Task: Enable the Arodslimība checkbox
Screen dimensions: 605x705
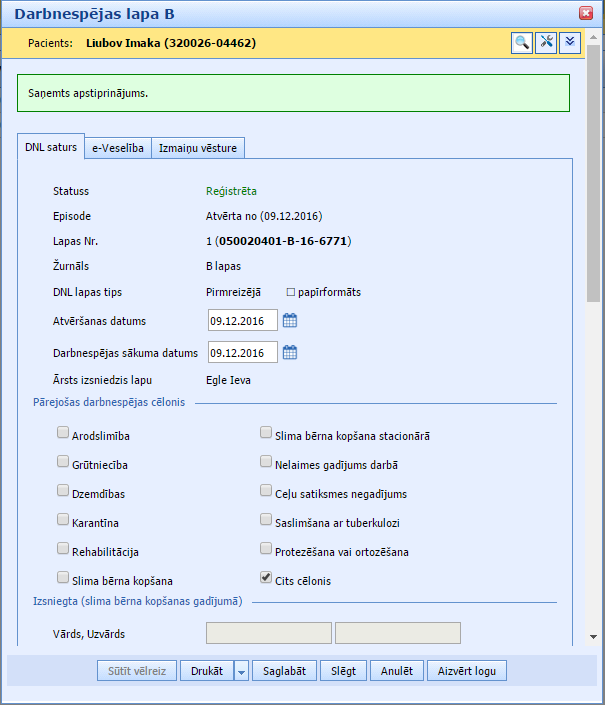Action: (64, 435)
